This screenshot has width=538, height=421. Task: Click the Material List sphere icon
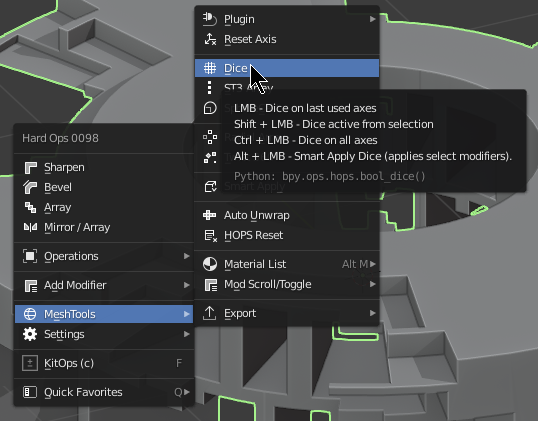click(x=210, y=264)
